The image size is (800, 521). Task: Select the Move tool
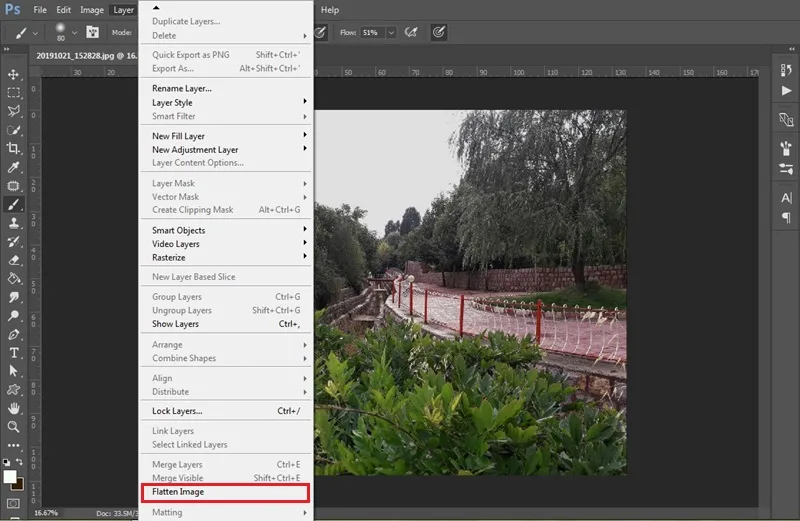pos(13,75)
